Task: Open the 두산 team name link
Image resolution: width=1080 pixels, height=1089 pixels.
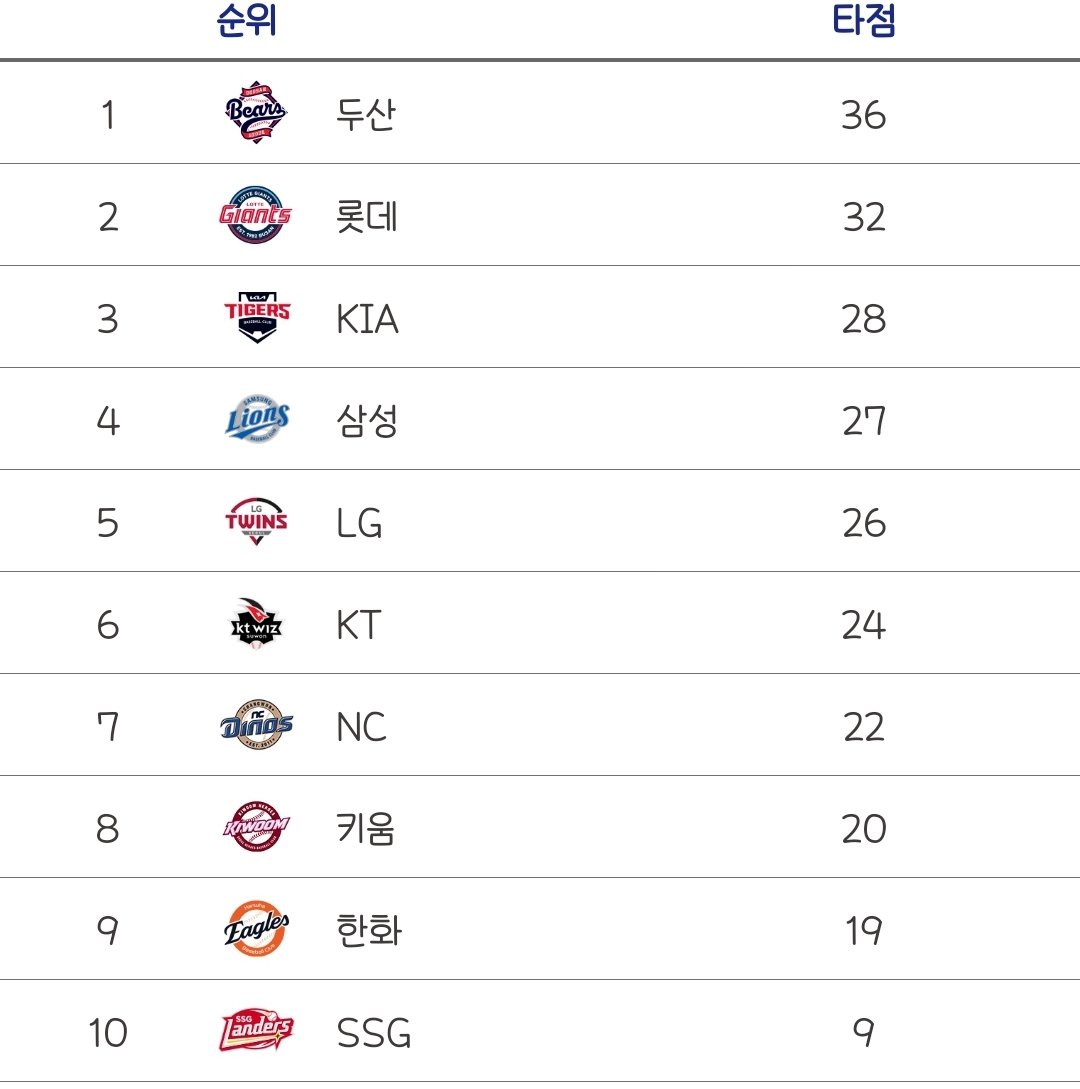Action: point(366,115)
